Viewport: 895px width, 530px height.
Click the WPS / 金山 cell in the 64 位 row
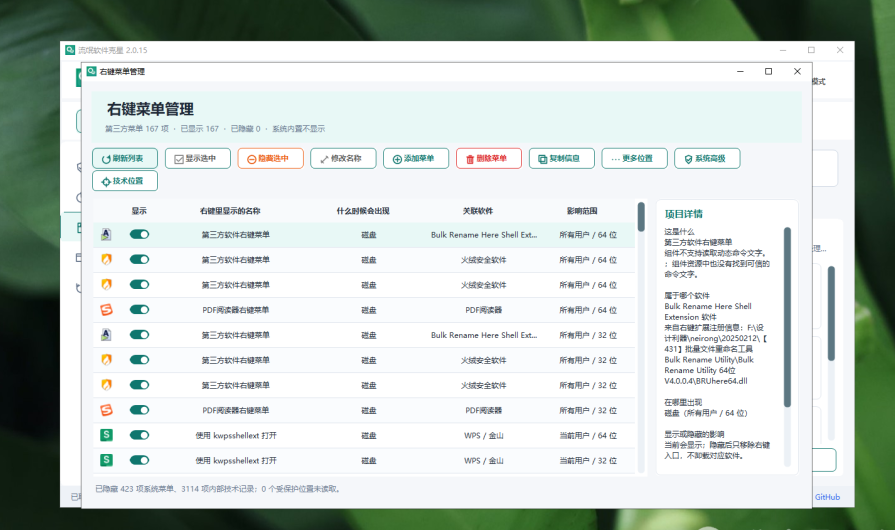483,435
